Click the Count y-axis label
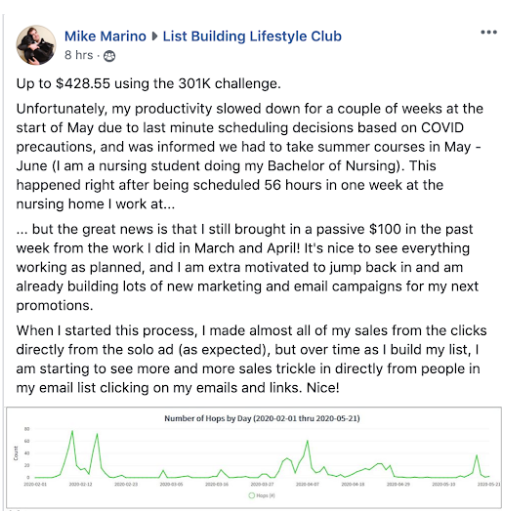This screenshot has width=505, height=511. 16,454
